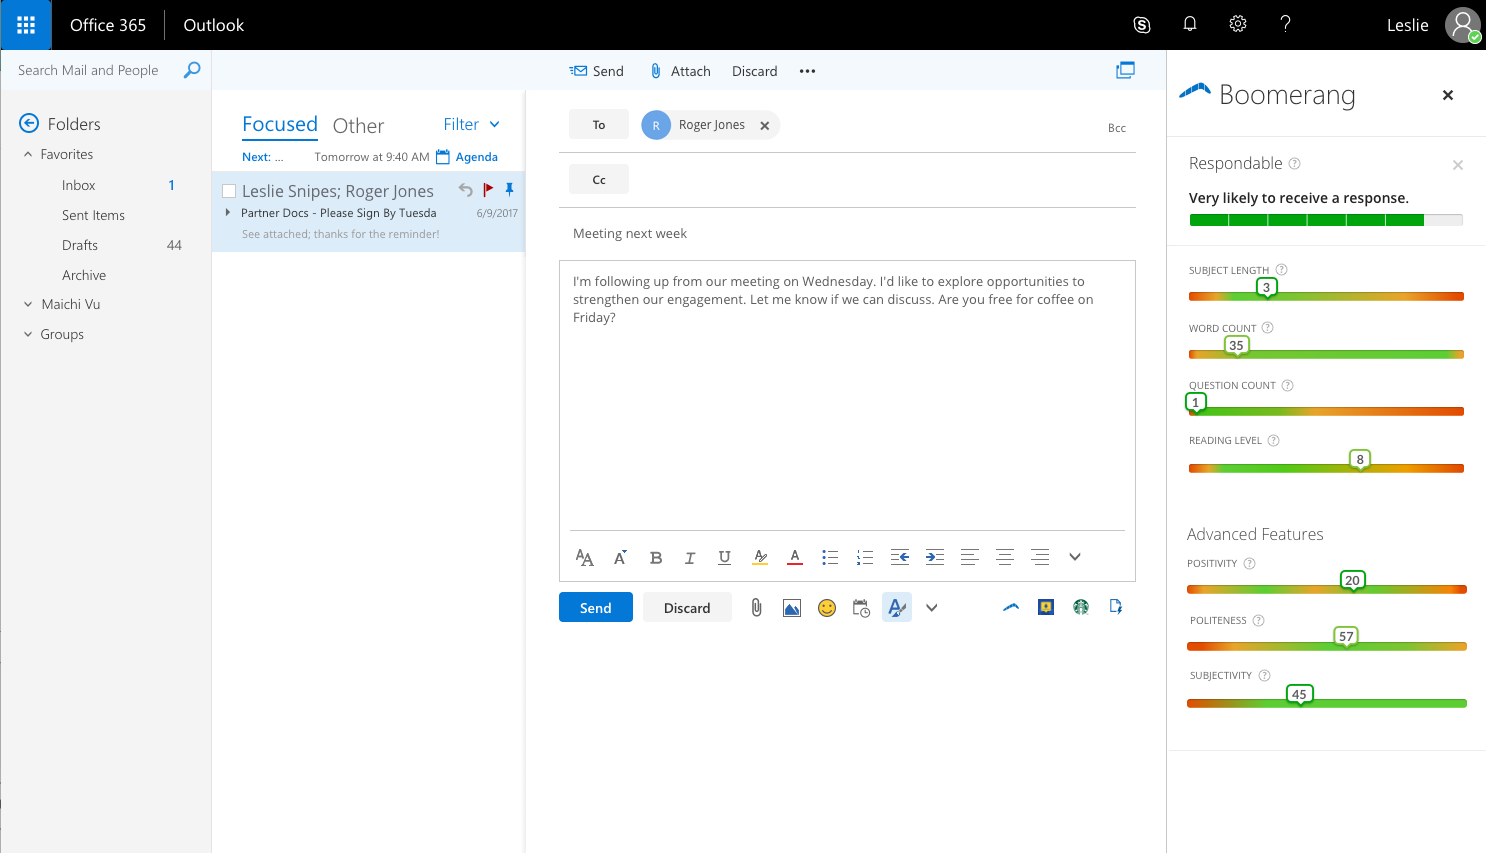
Task: Open the Filter dropdown
Action: [x=471, y=124]
